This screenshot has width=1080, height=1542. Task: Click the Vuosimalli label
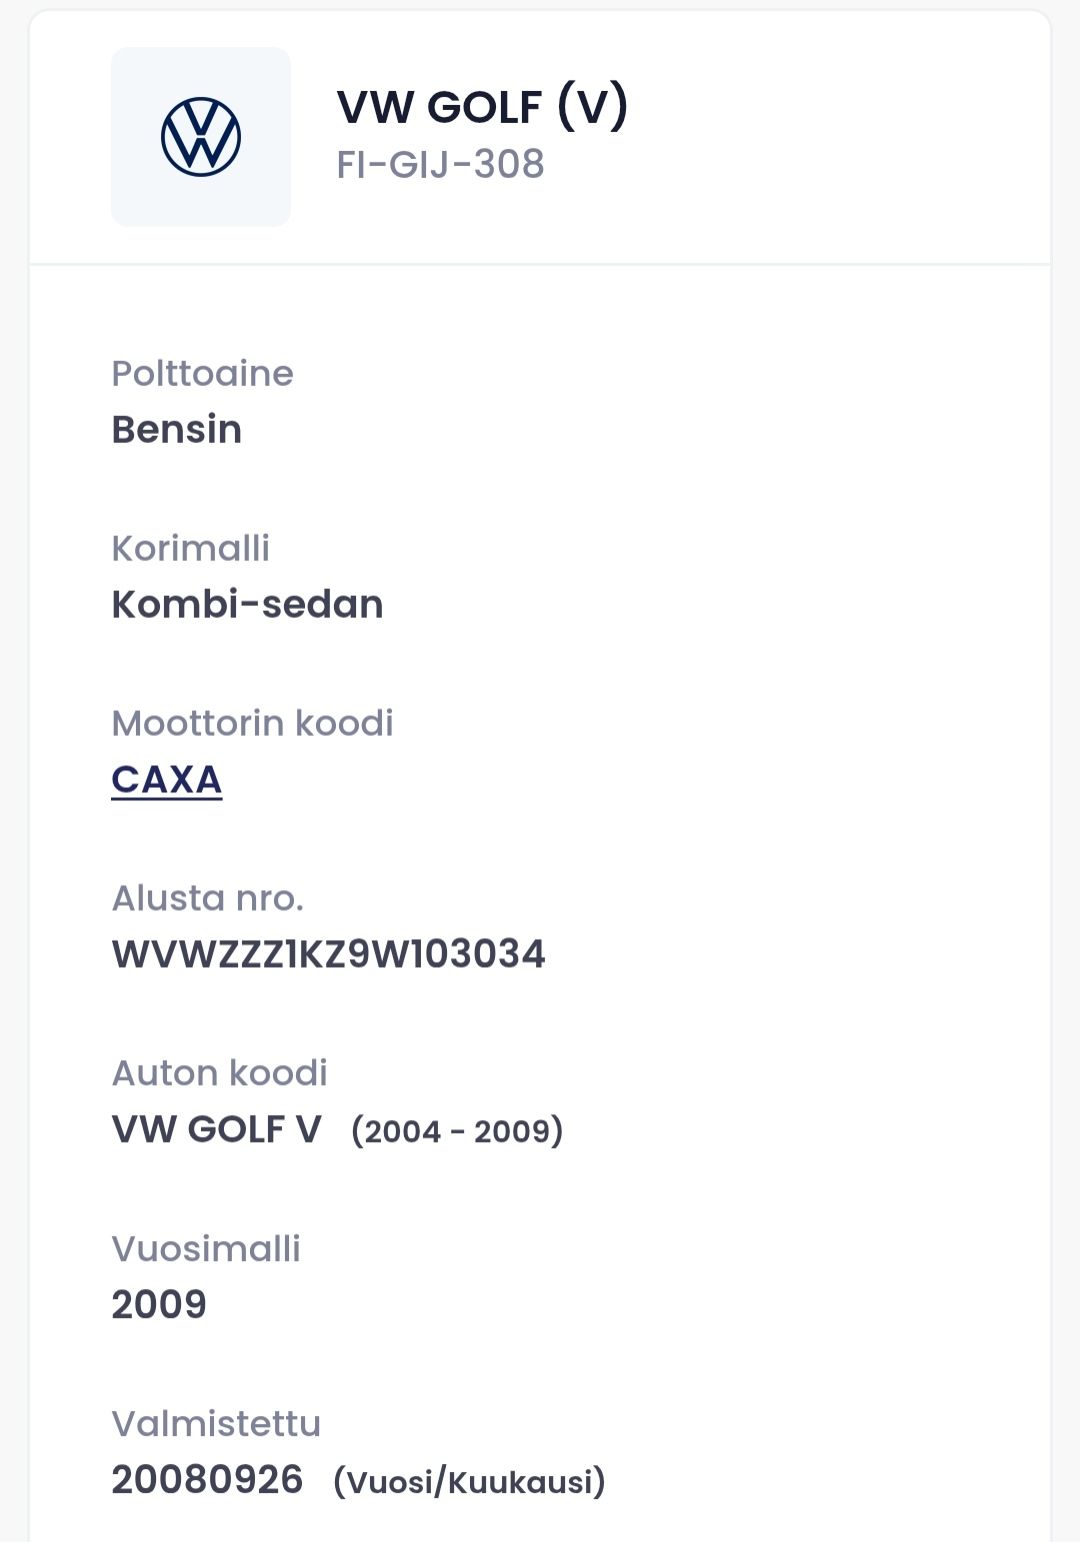click(x=206, y=1248)
